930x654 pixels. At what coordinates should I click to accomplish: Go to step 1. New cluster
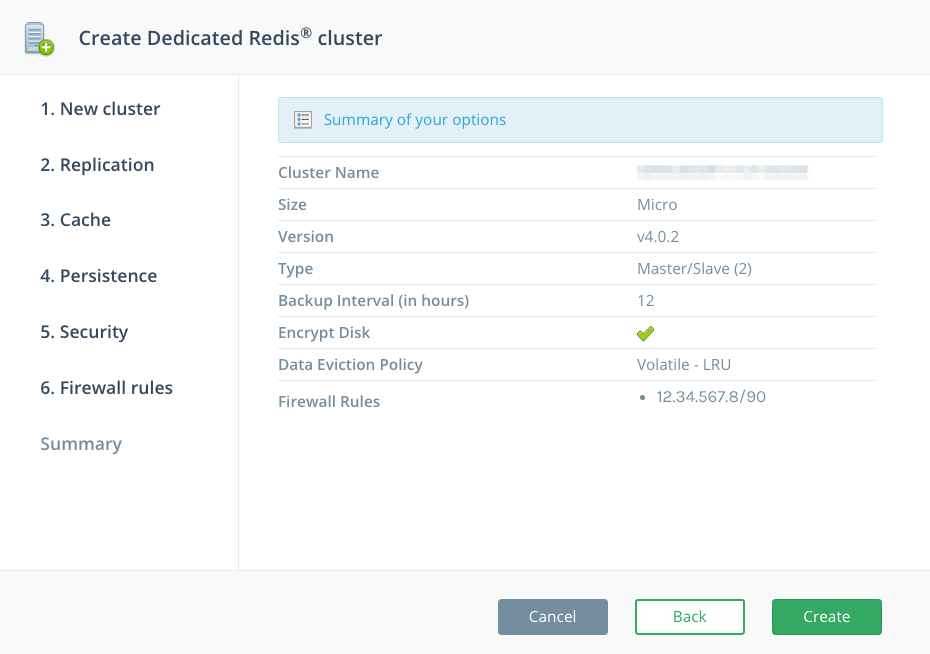(100, 109)
